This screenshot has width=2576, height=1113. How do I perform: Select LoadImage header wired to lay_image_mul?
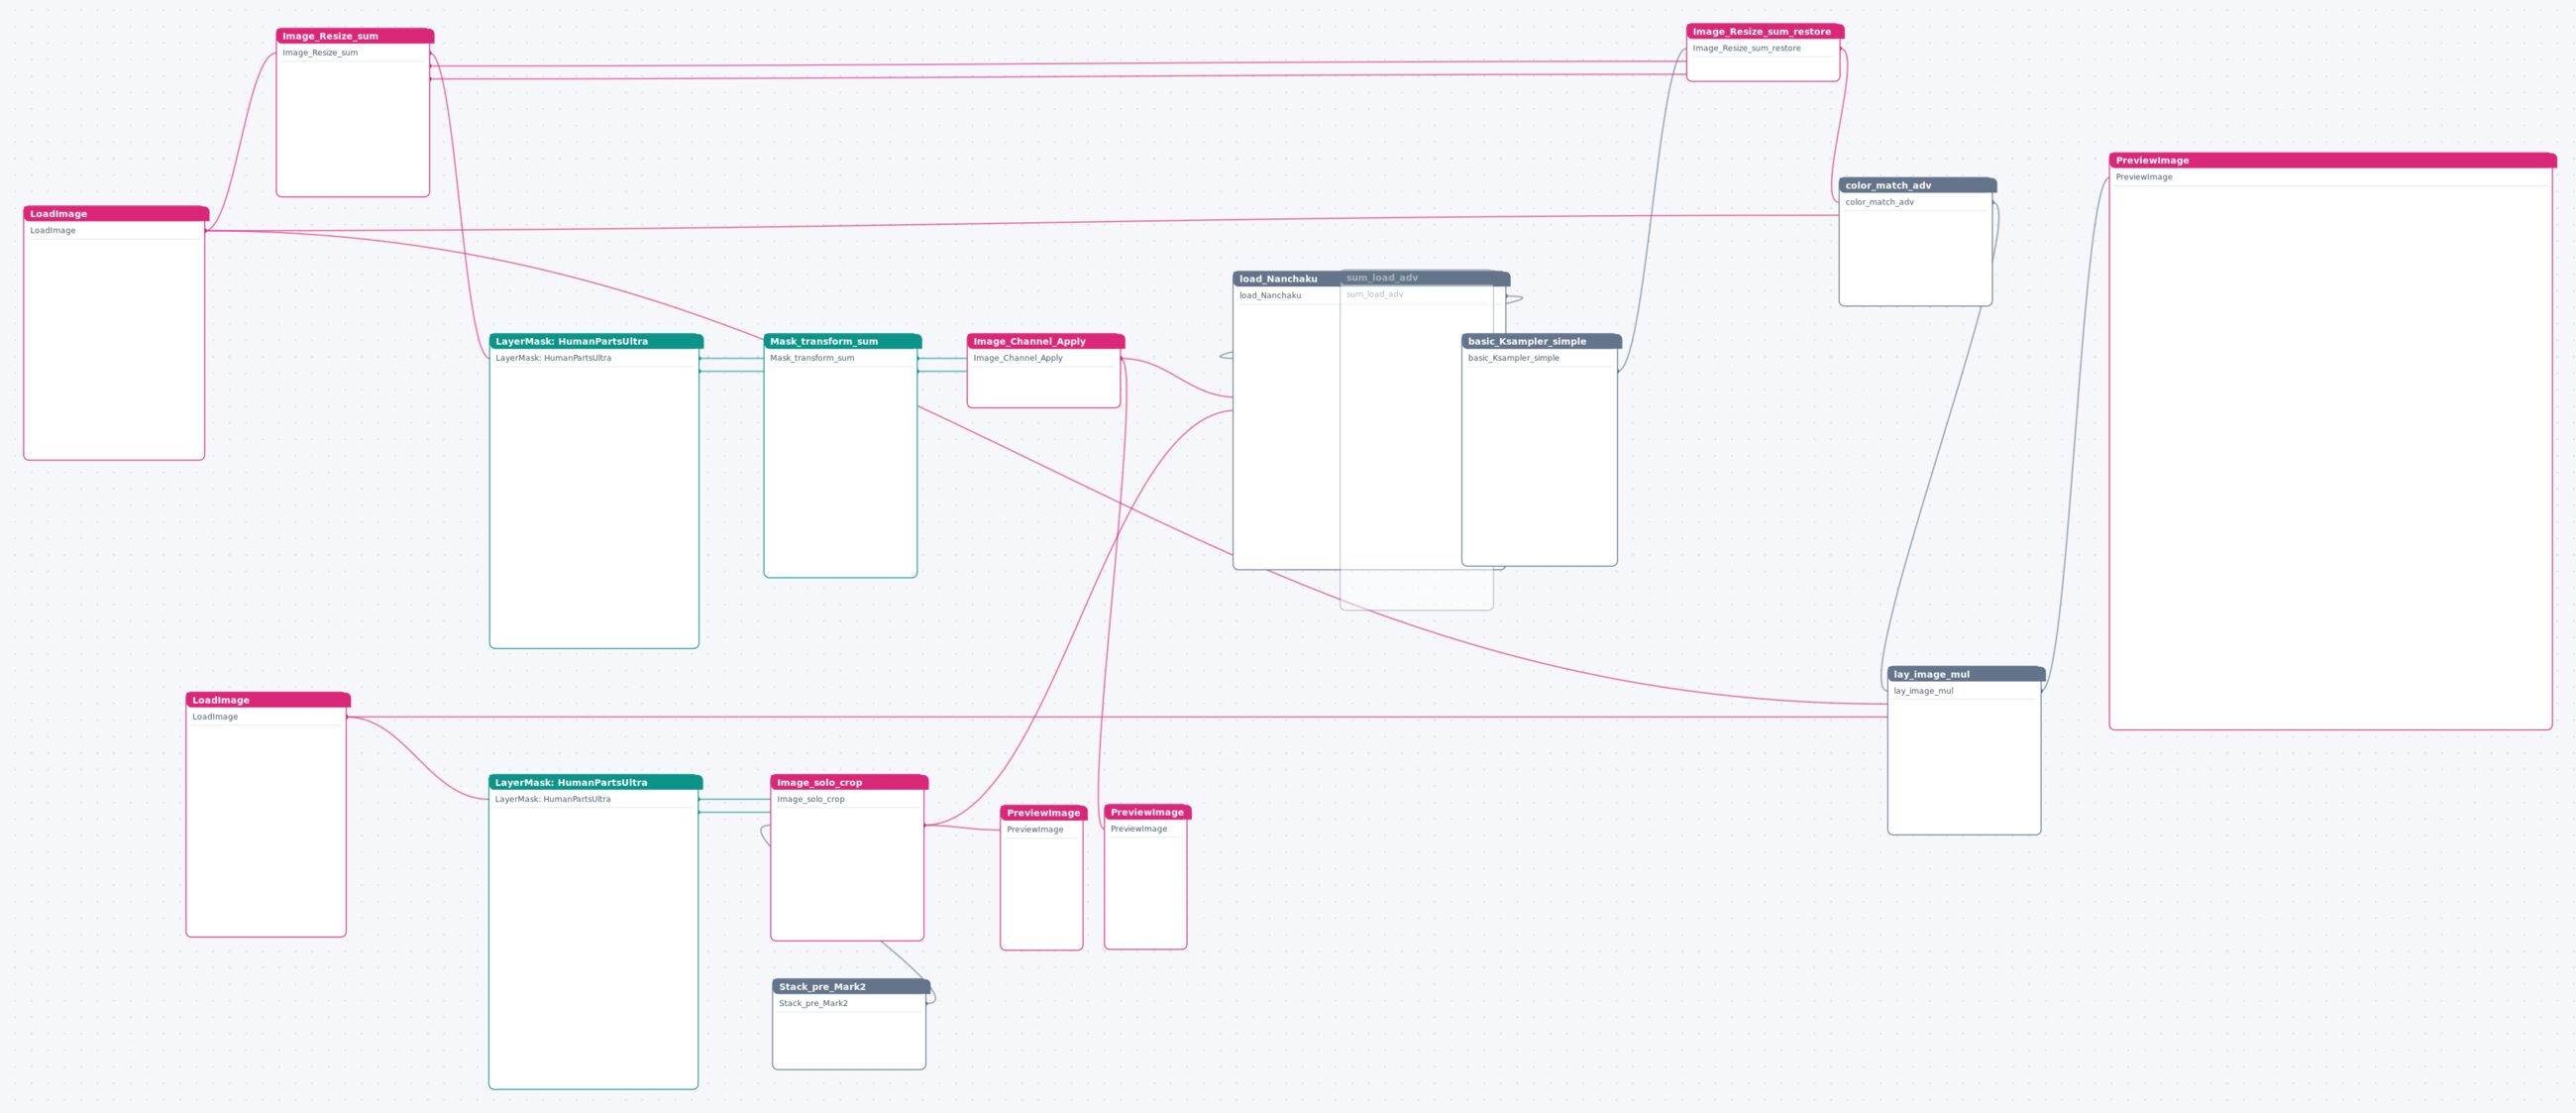pyautogui.click(x=268, y=700)
